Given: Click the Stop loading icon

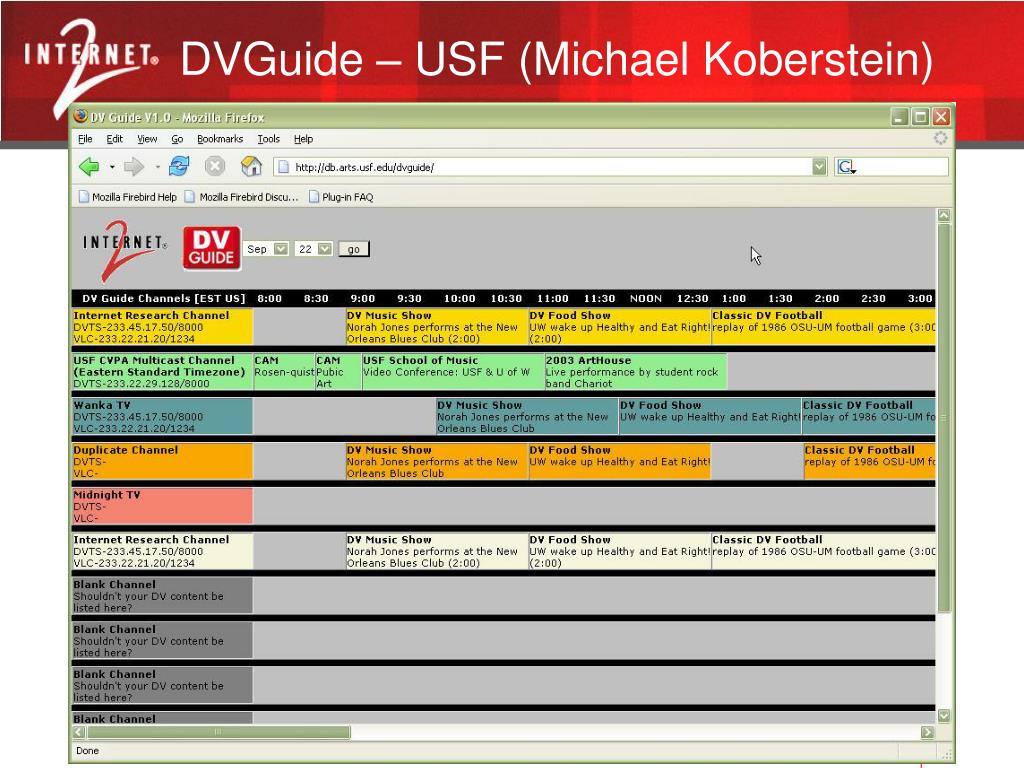Looking at the screenshot, I should (x=215, y=167).
